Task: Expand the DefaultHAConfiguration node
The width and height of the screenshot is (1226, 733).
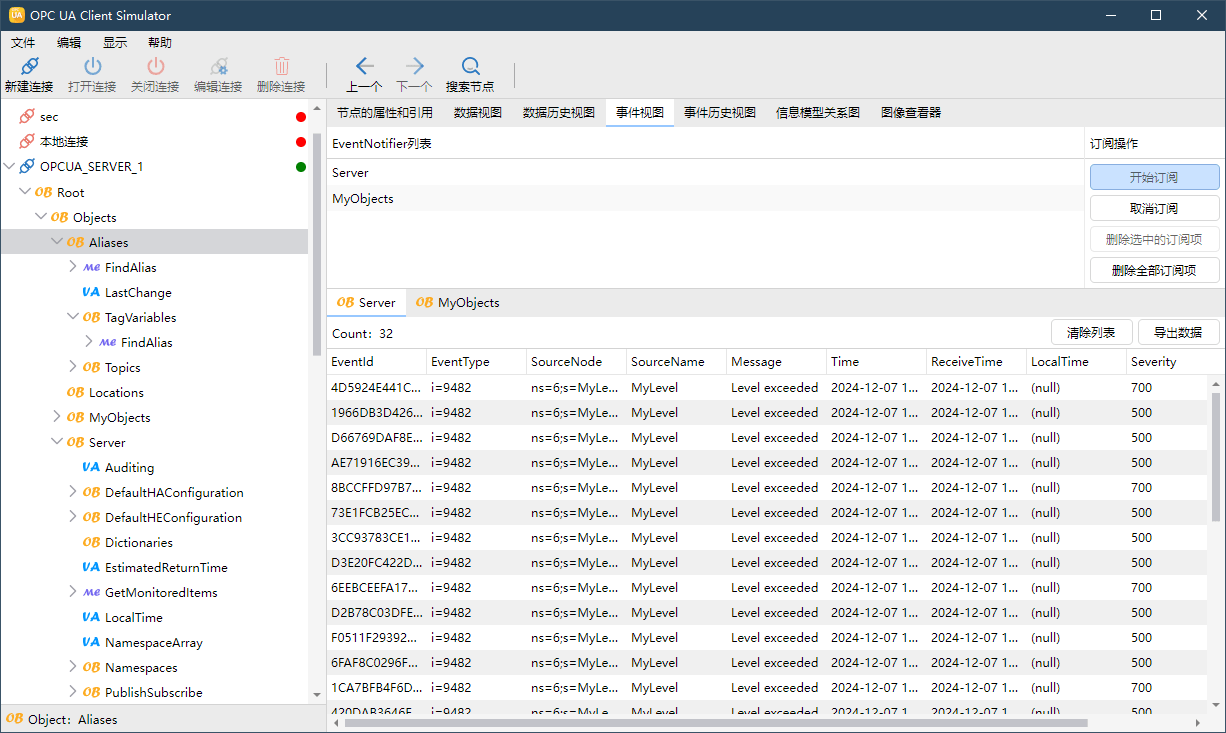Action: tap(73, 492)
